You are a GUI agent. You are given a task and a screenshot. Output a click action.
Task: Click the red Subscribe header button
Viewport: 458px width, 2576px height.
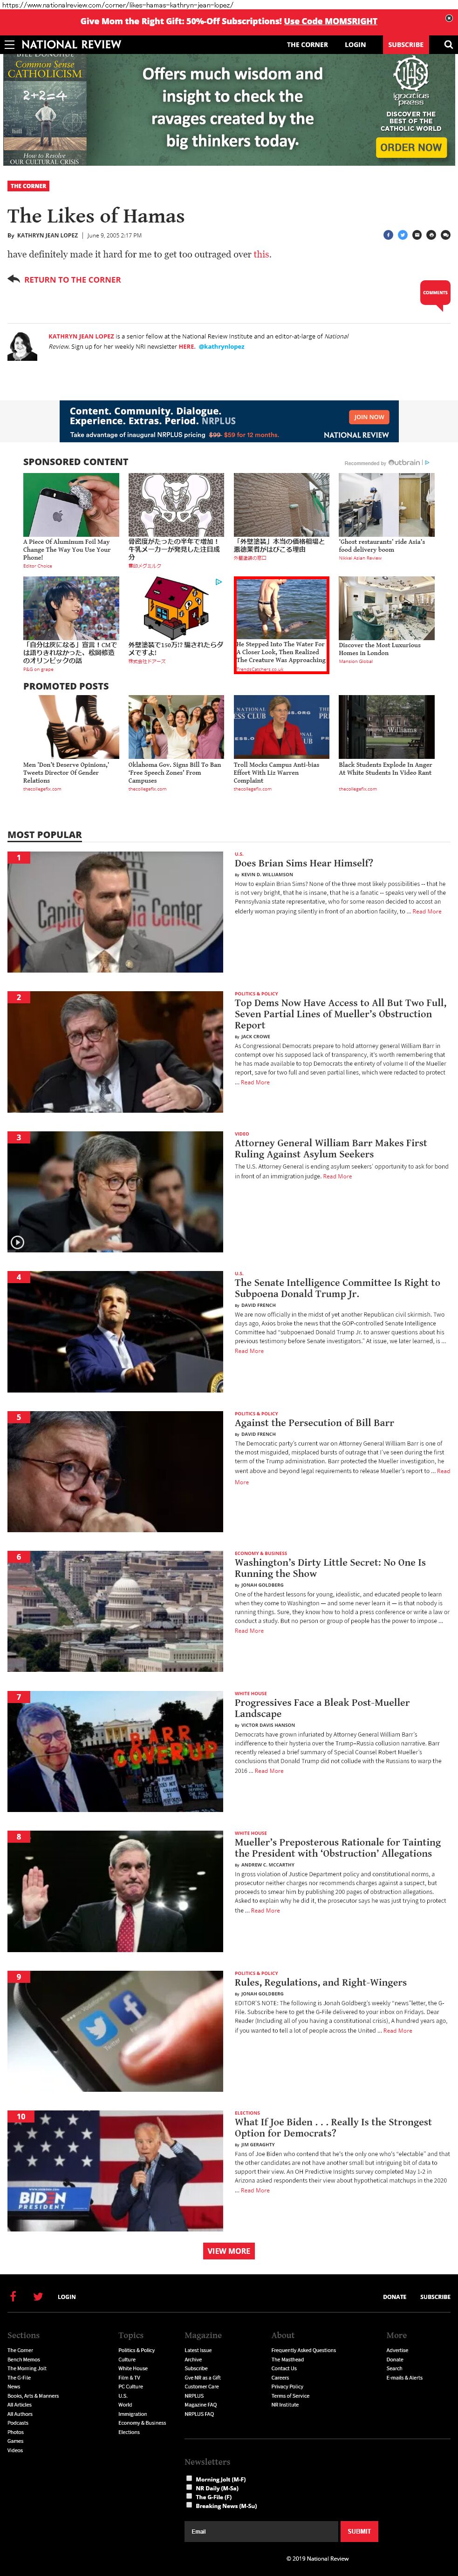point(406,45)
